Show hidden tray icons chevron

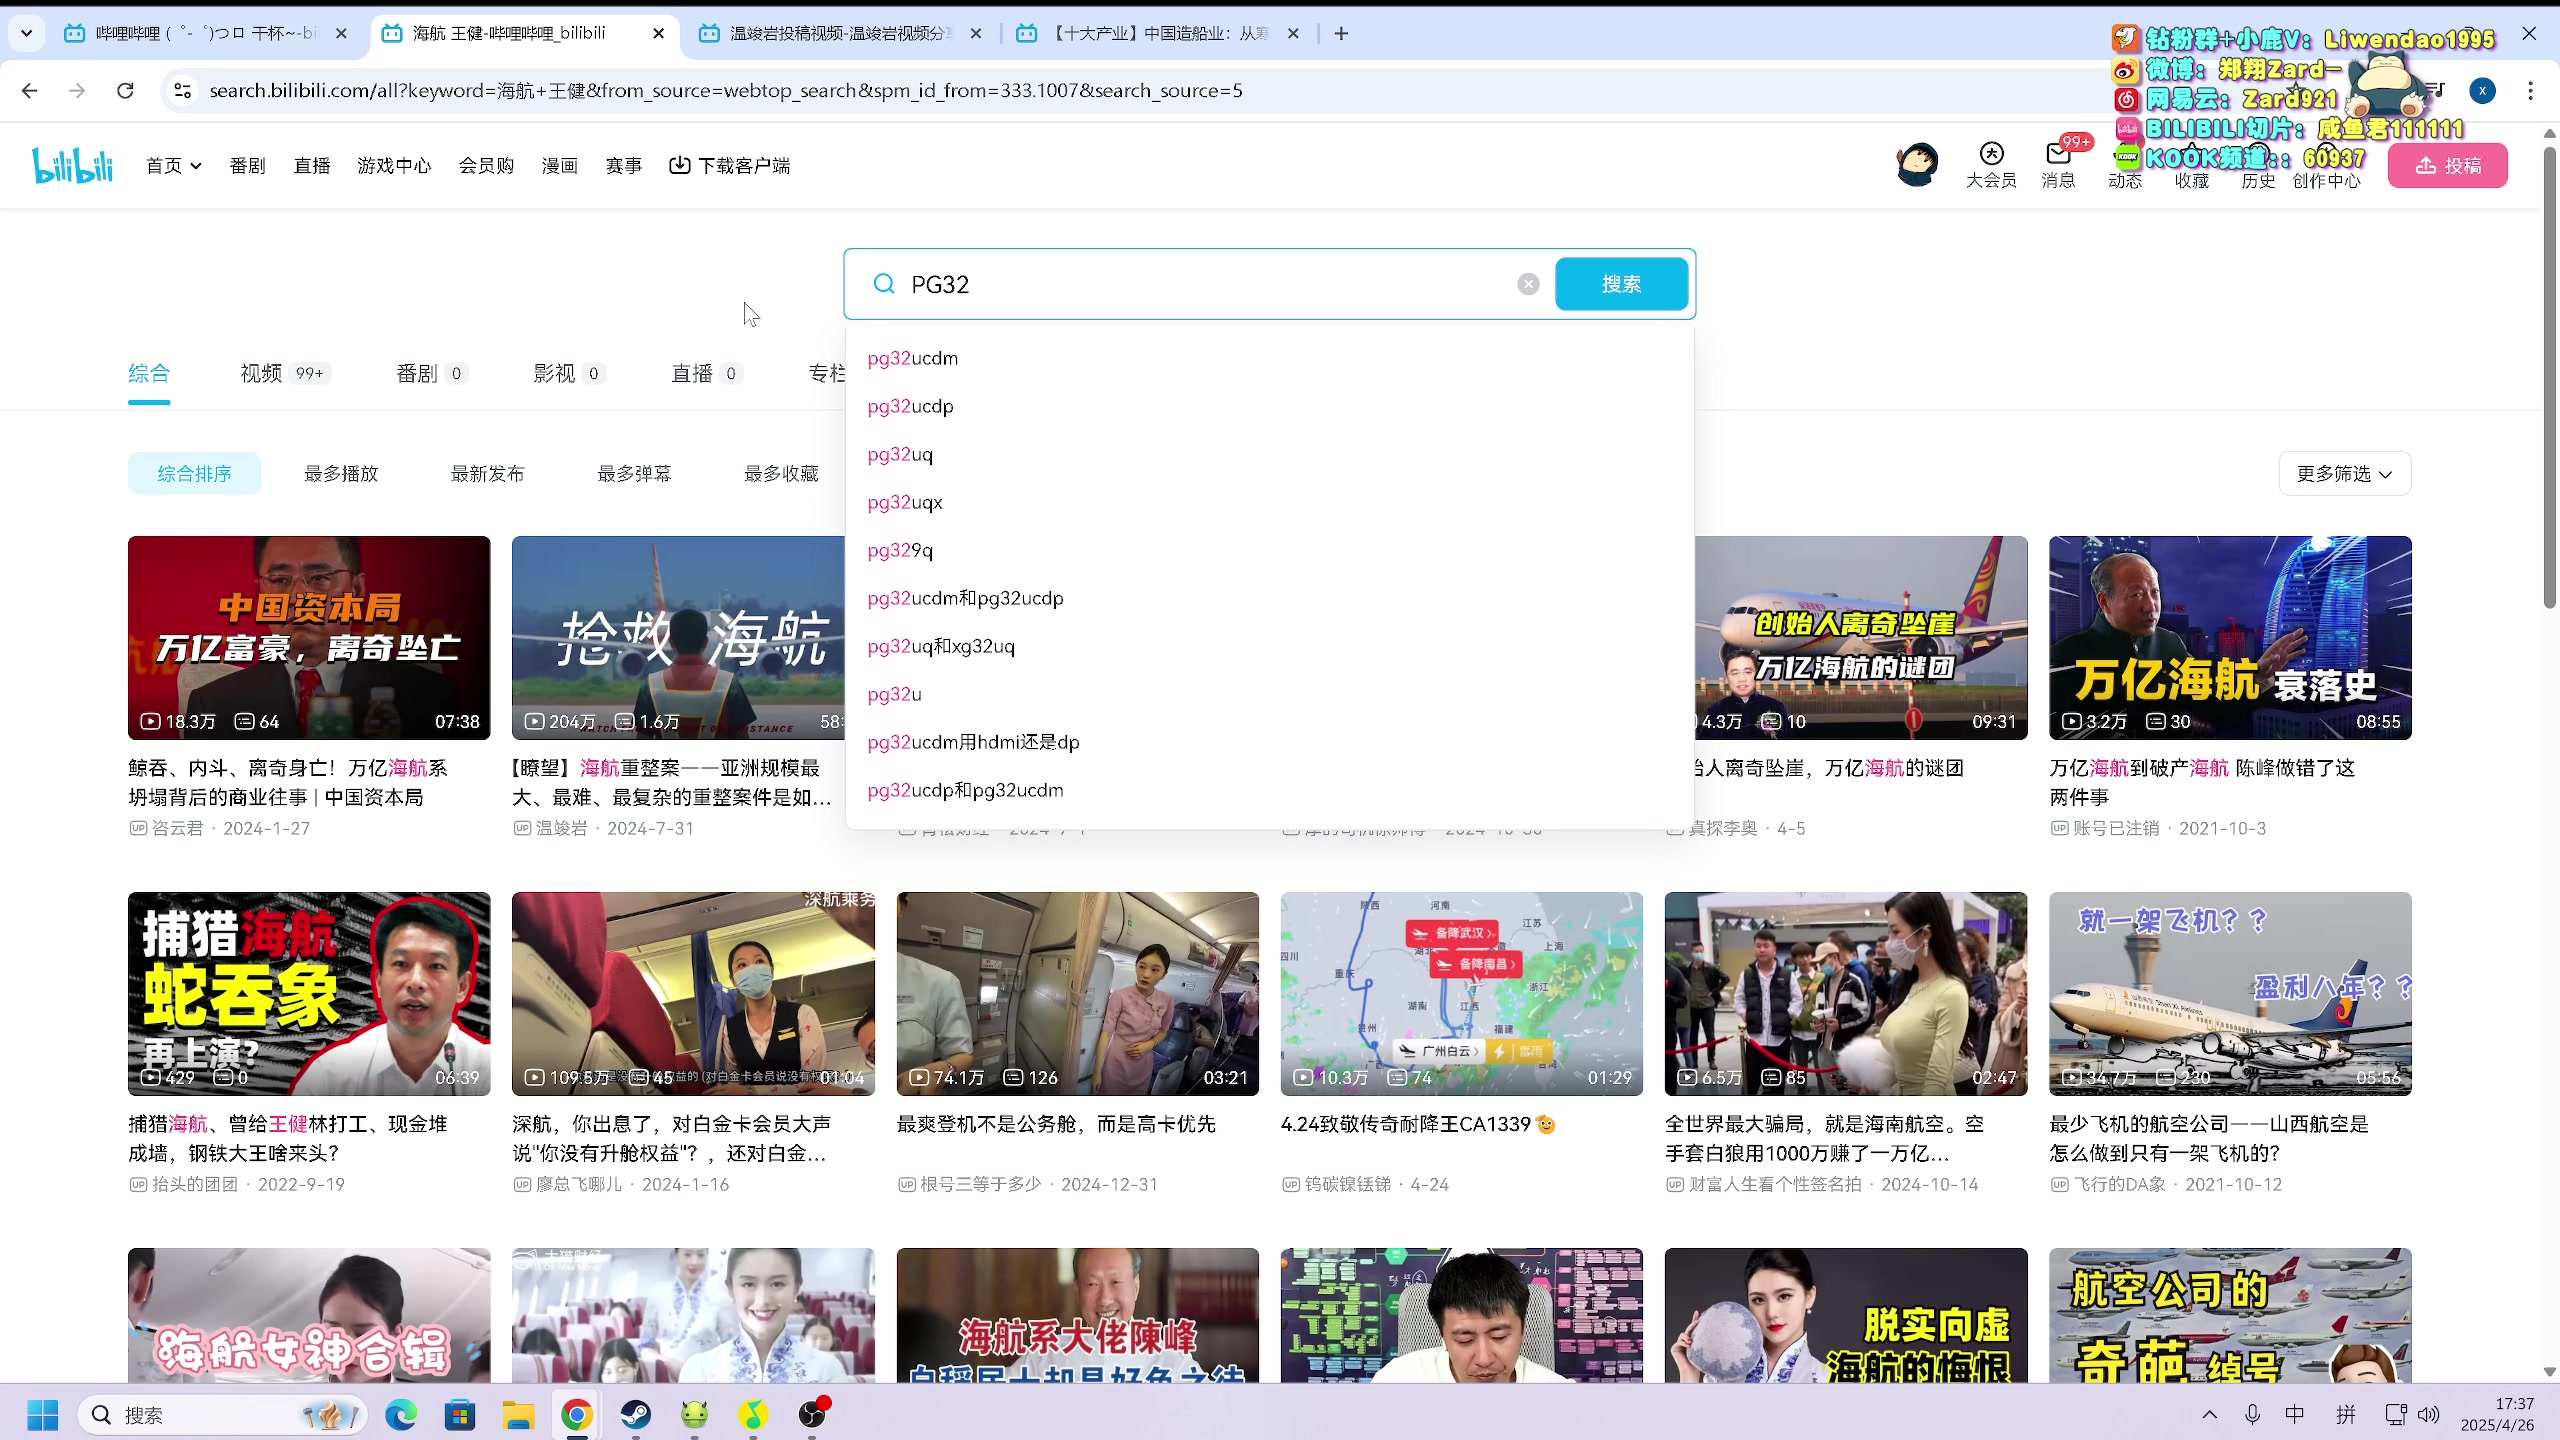tap(2210, 1415)
